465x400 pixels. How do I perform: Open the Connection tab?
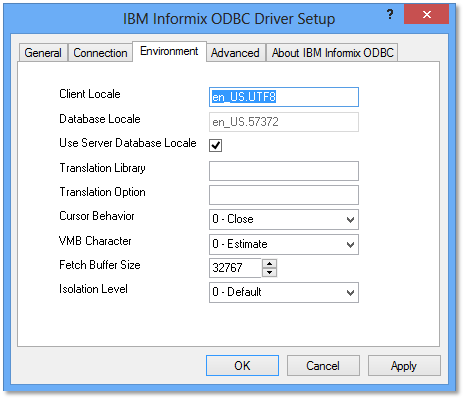click(x=100, y=53)
